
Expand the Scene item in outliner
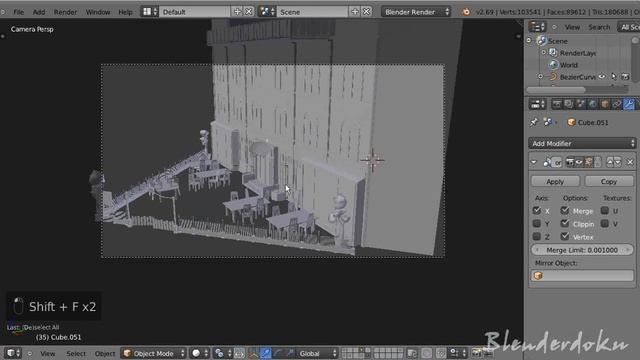tap(529, 41)
